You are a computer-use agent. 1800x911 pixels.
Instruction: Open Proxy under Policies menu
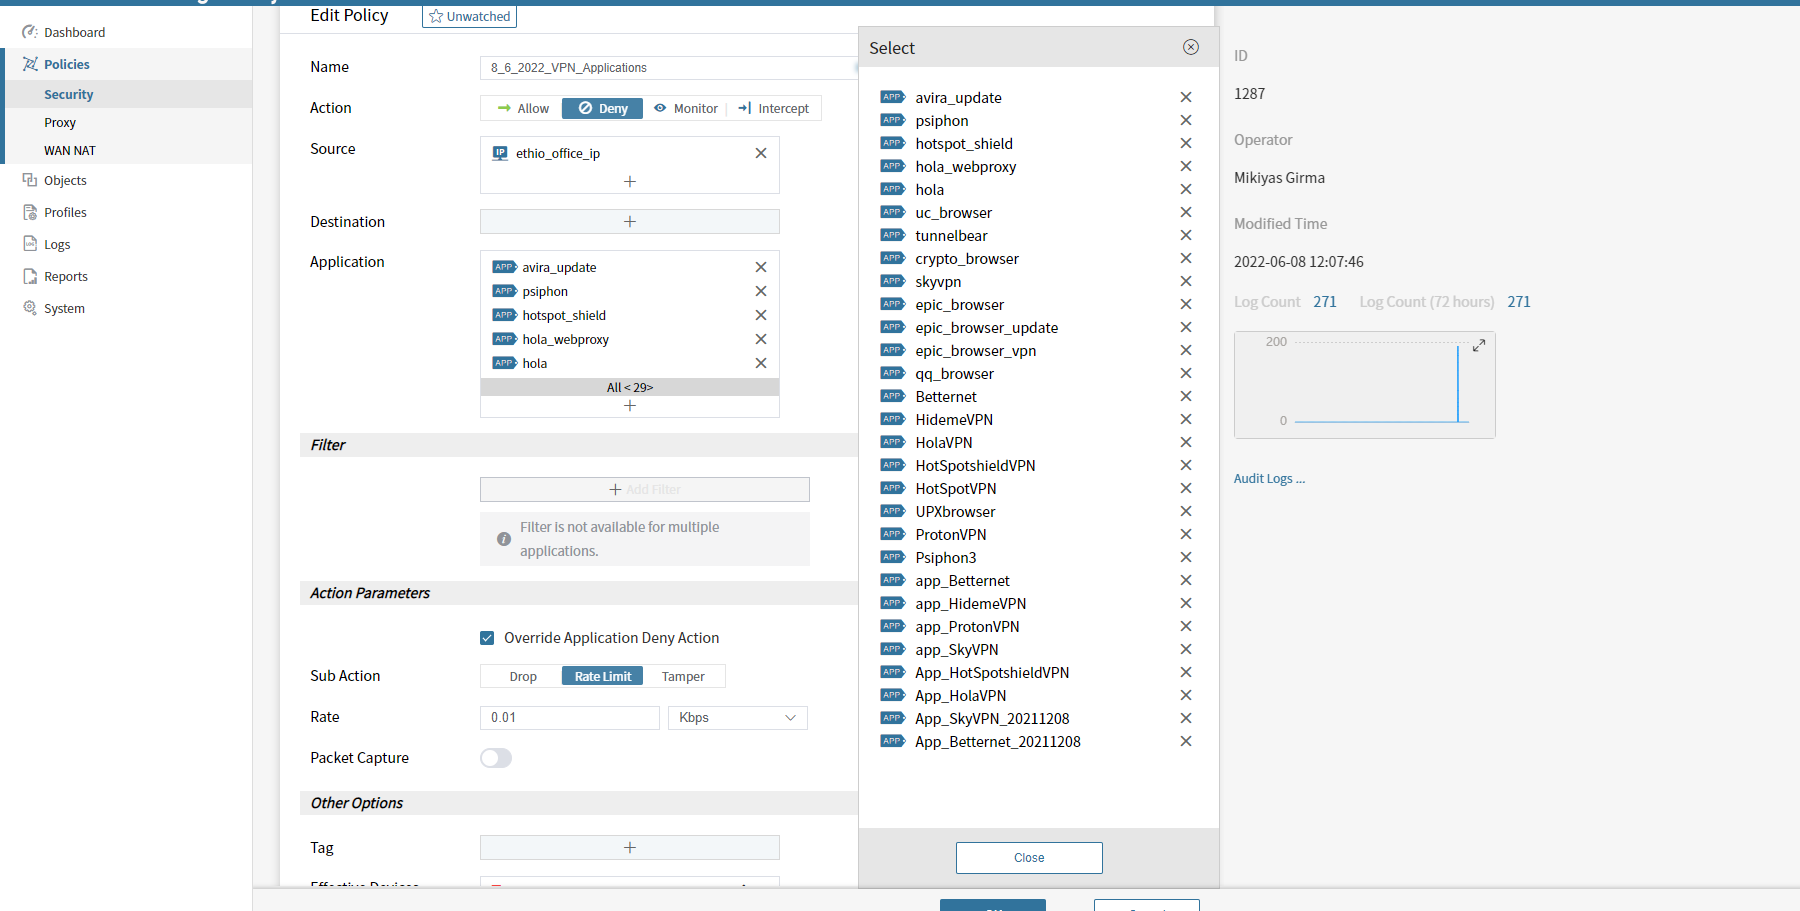coord(60,123)
